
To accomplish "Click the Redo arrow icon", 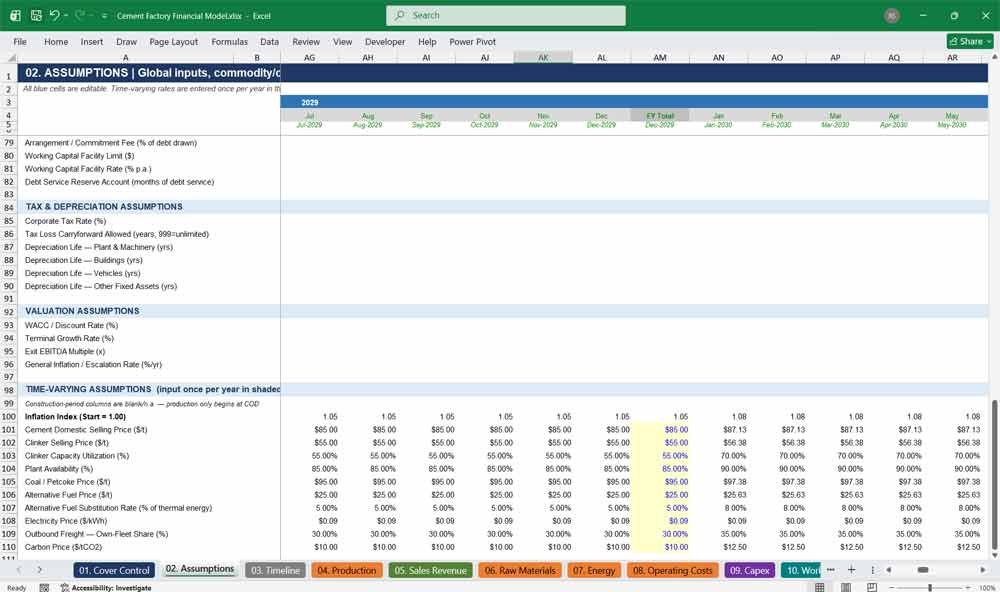I will 80,15.
